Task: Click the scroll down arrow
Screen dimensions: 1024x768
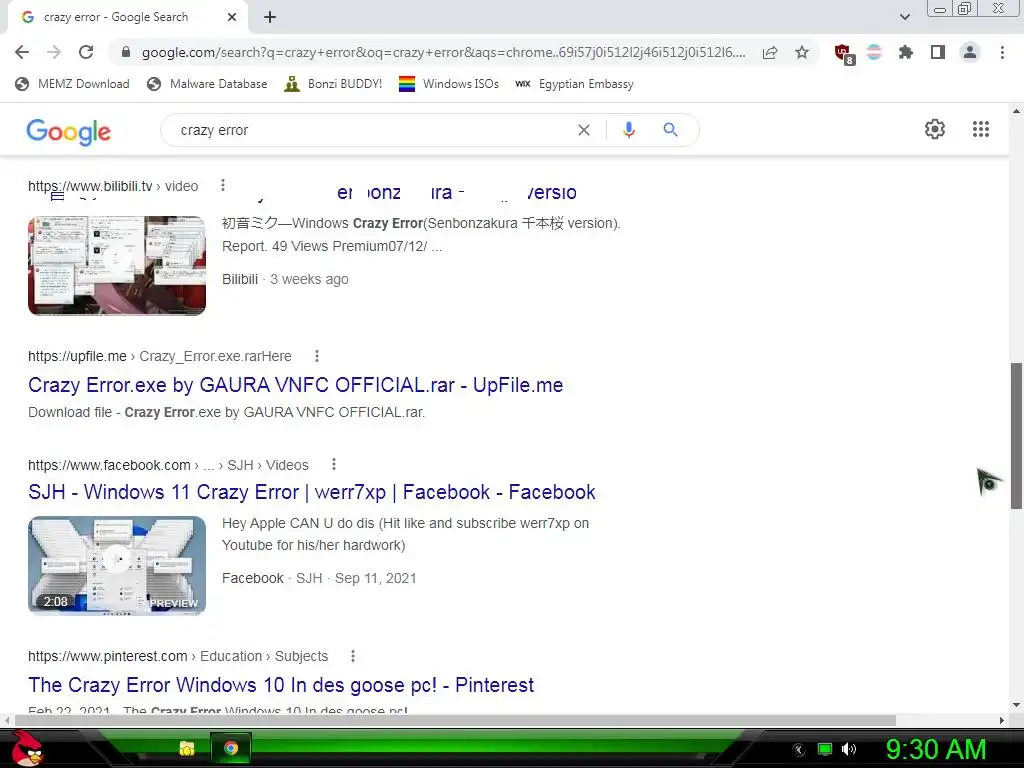Action: click(x=1016, y=705)
